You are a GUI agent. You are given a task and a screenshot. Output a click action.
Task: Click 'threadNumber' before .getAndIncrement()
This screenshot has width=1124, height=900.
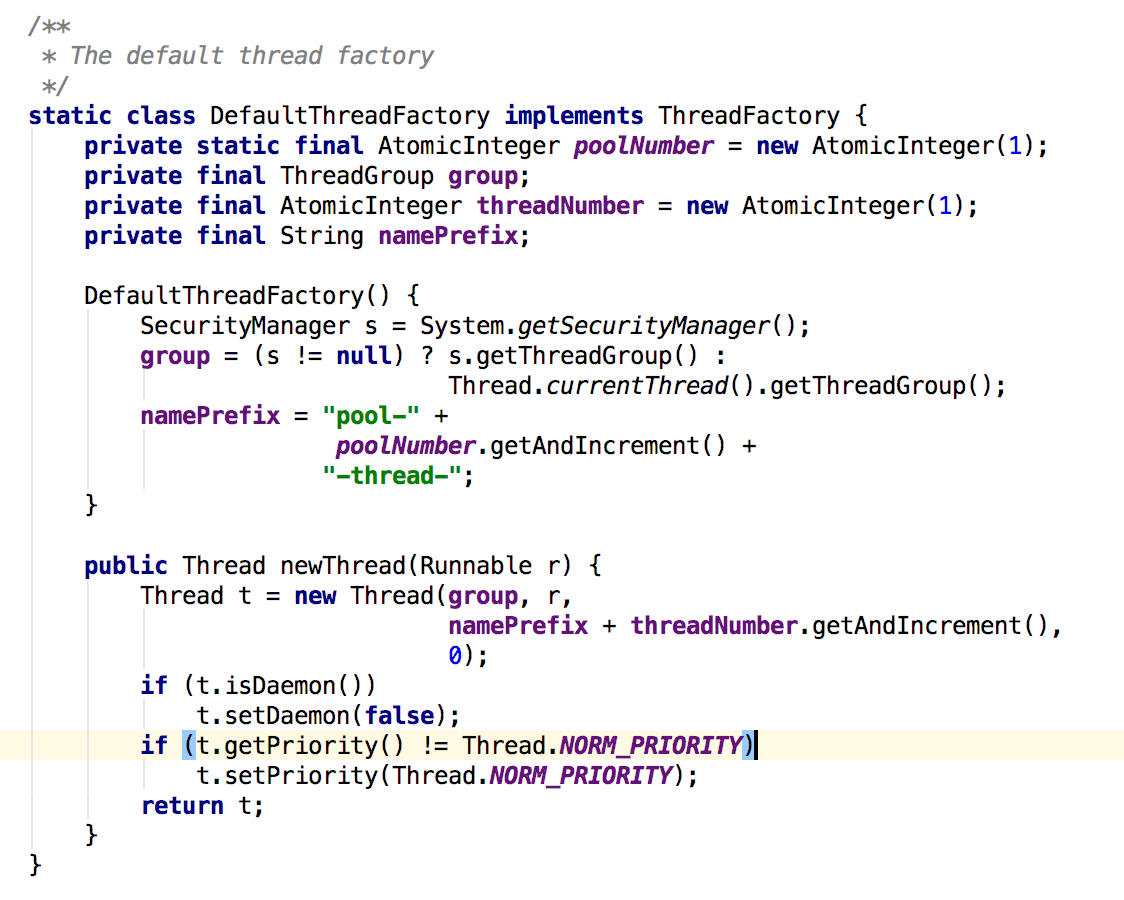(x=714, y=626)
